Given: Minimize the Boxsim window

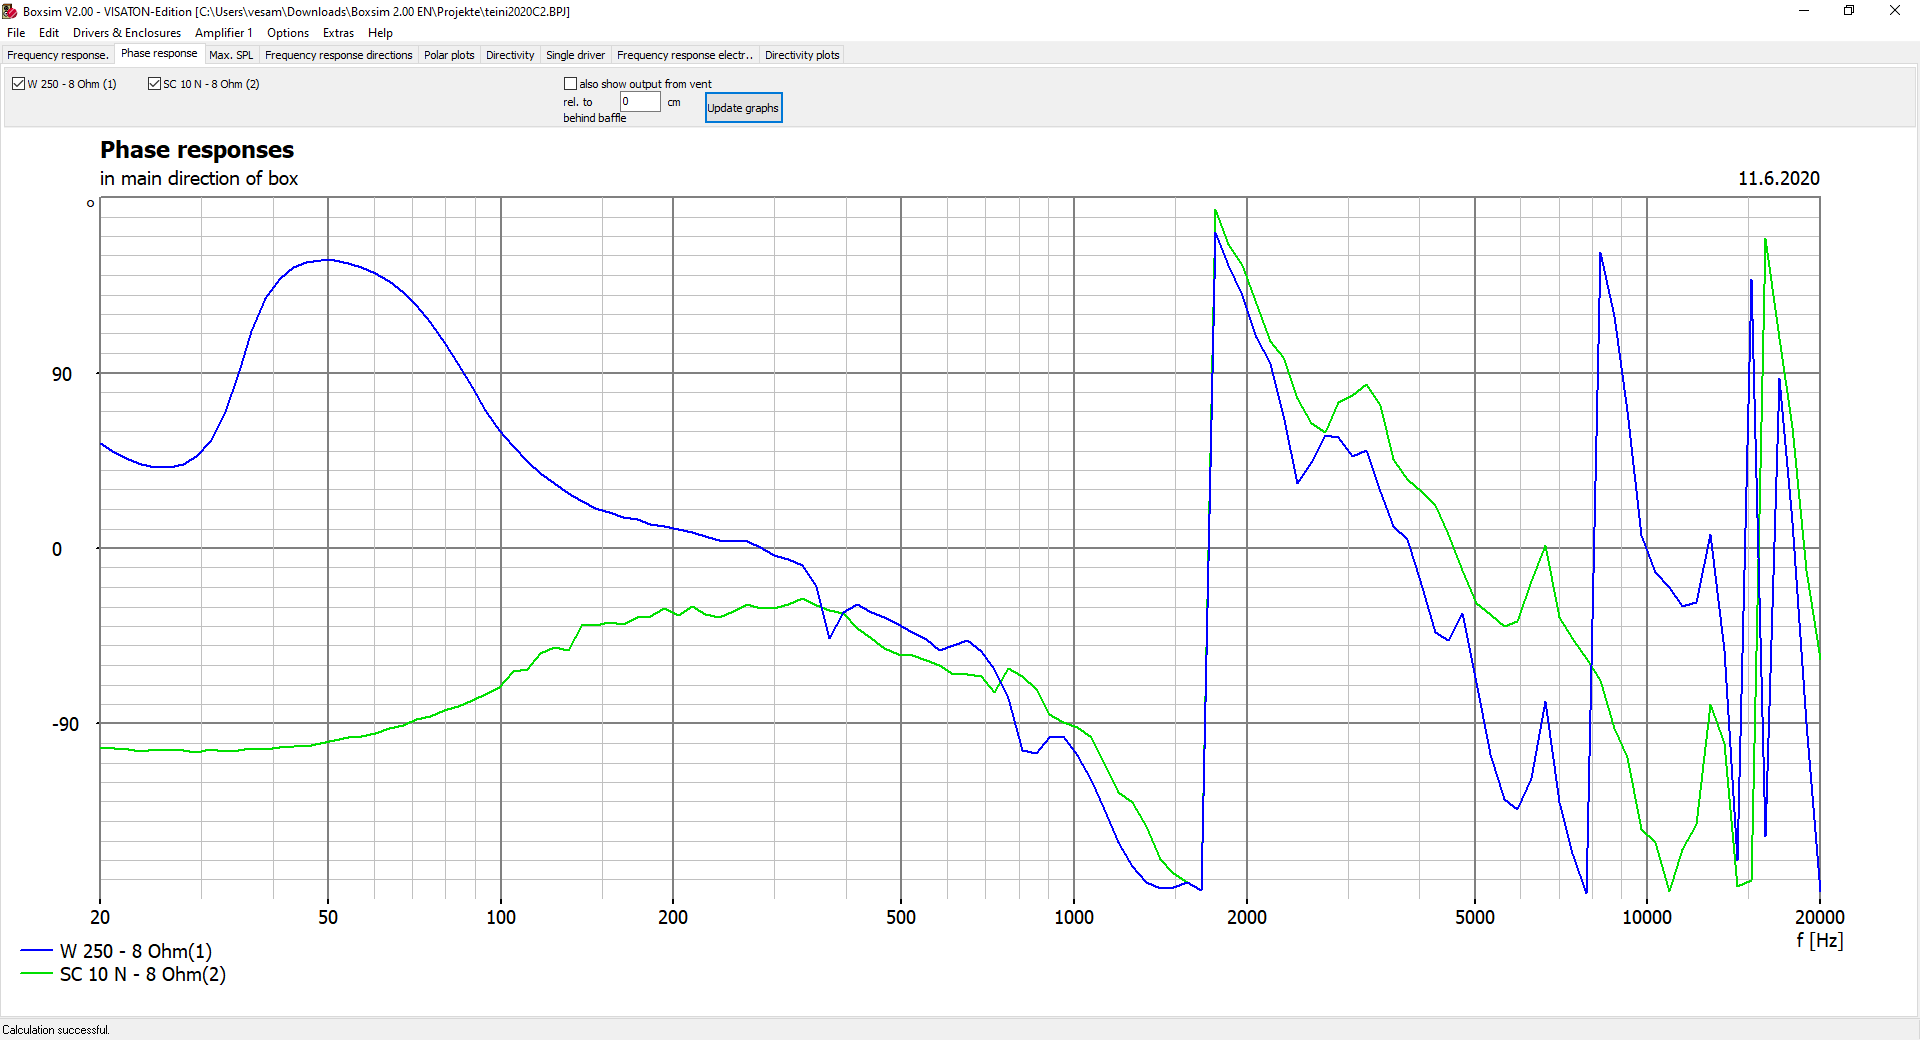Looking at the screenshot, I should [1804, 11].
